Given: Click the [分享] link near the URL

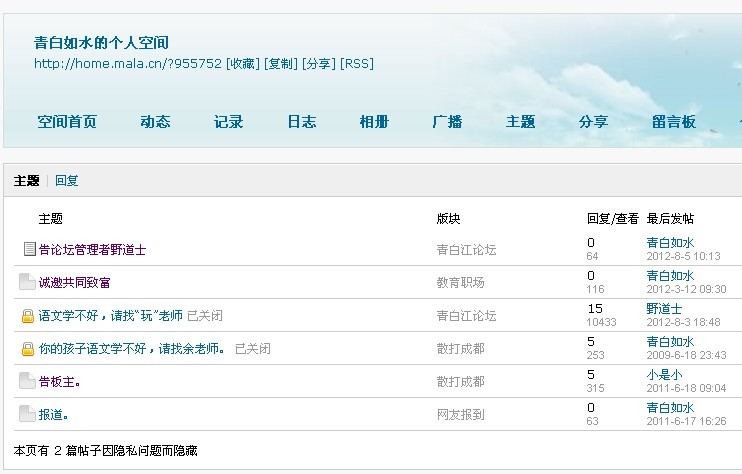Looking at the screenshot, I should (318, 64).
